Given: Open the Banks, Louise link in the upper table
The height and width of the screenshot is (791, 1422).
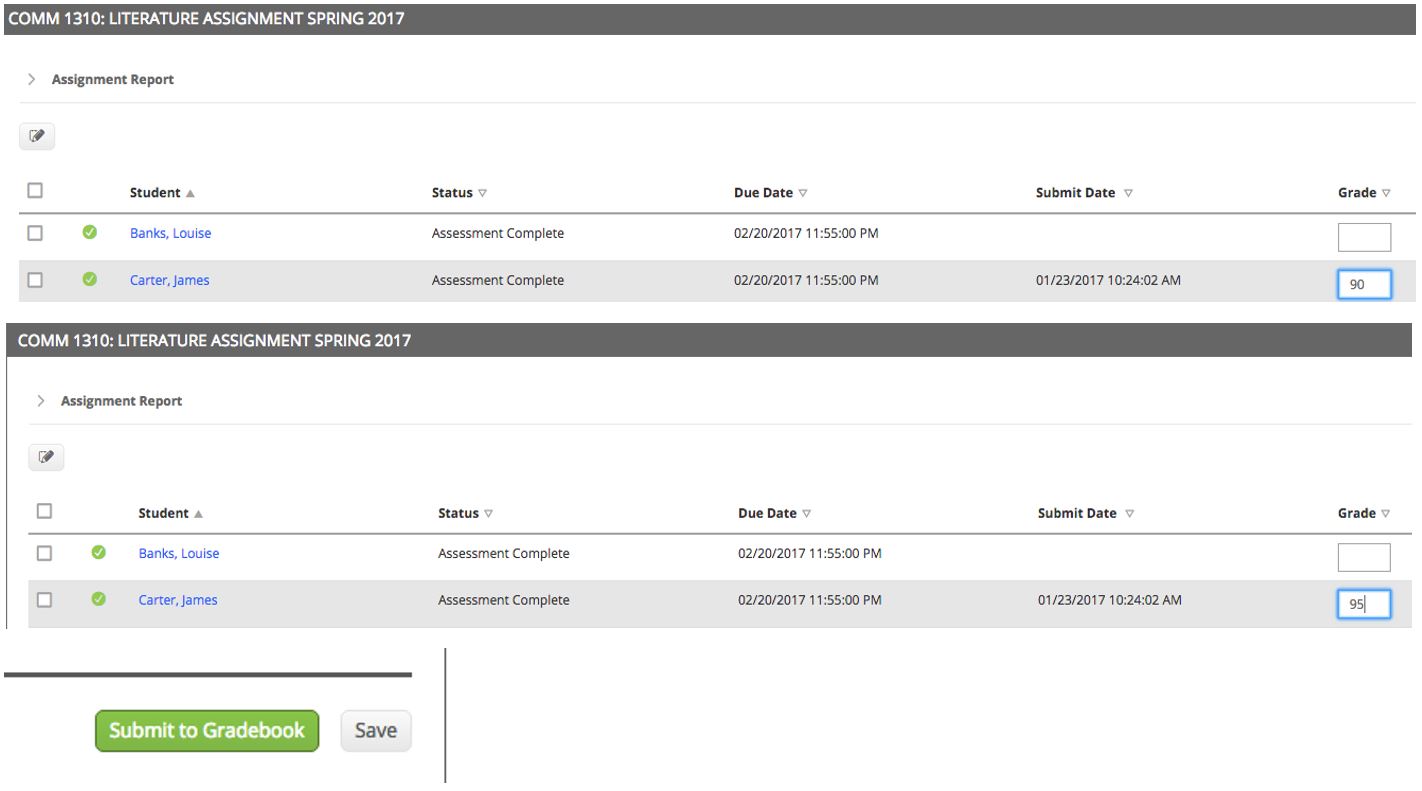Looking at the screenshot, I should (171, 233).
